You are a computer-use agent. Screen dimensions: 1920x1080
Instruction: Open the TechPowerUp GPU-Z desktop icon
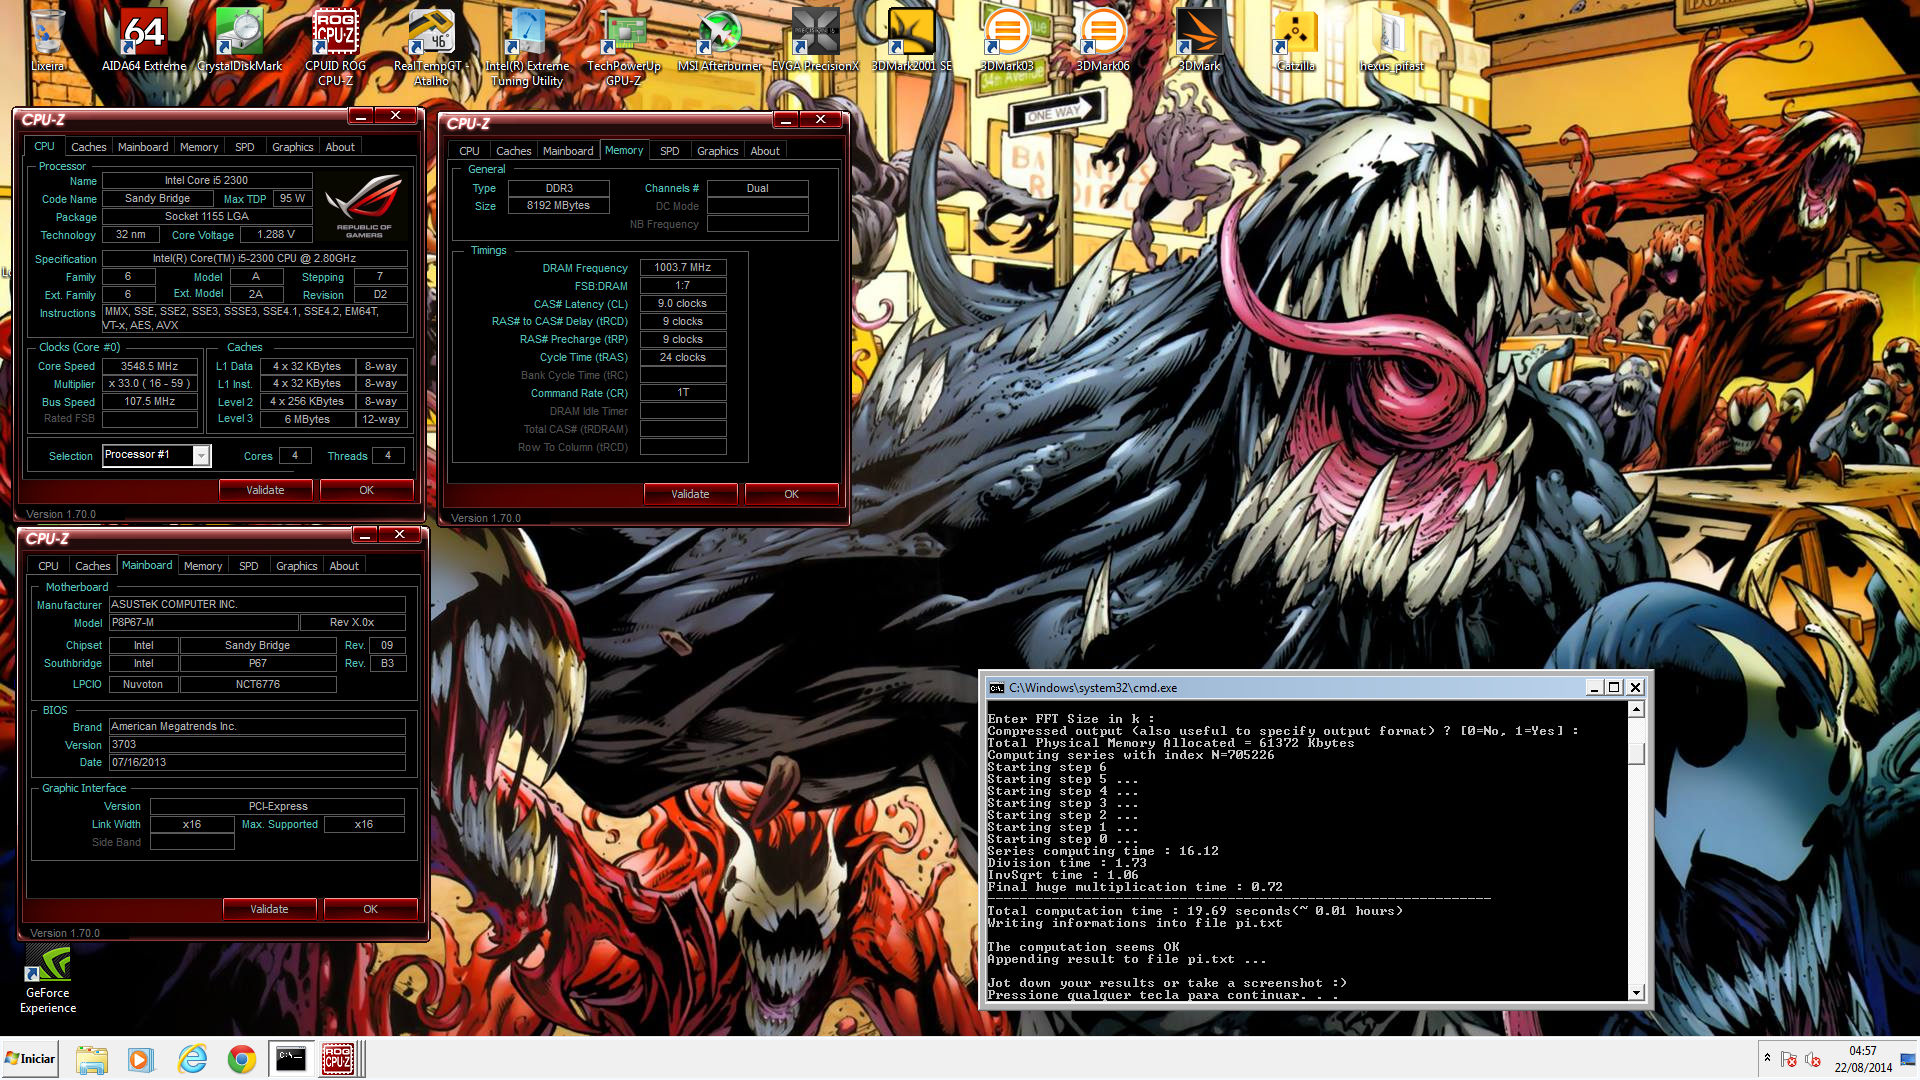(x=623, y=47)
